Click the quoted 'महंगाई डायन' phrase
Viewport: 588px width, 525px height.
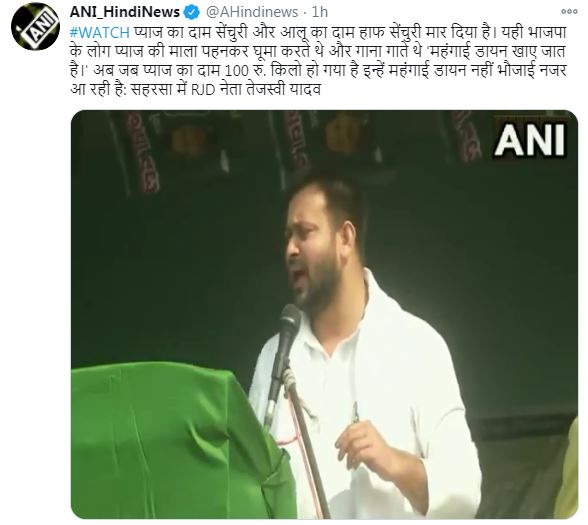464,52
